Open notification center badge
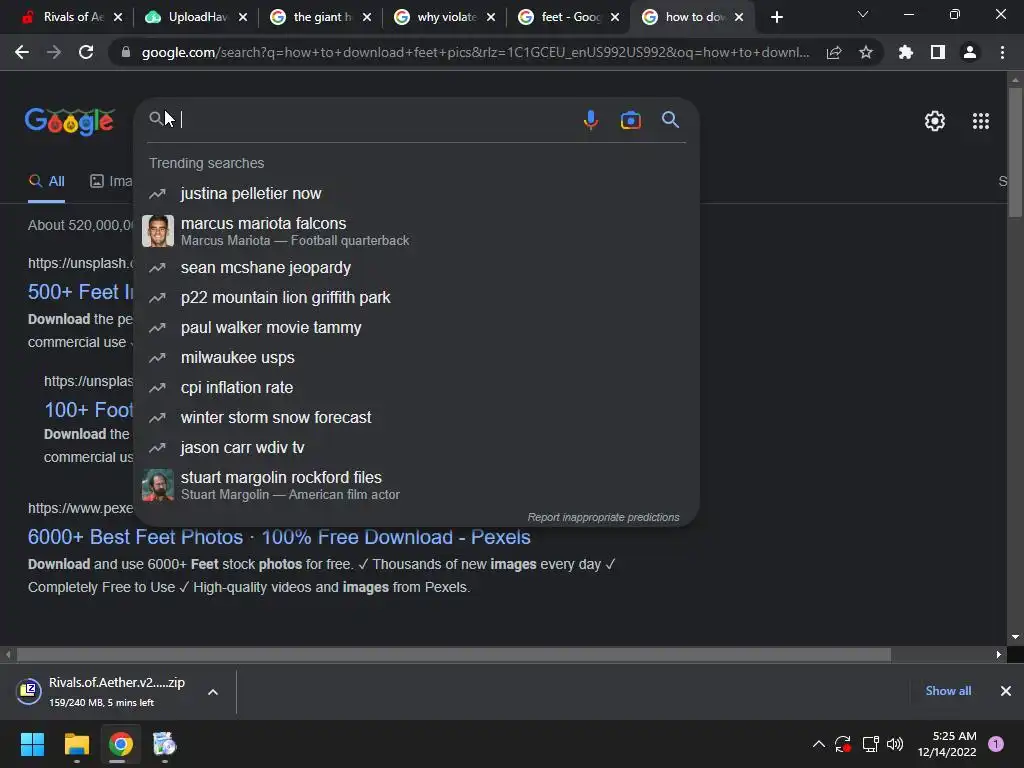Image resolution: width=1024 pixels, height=768 pixels. 995,744
